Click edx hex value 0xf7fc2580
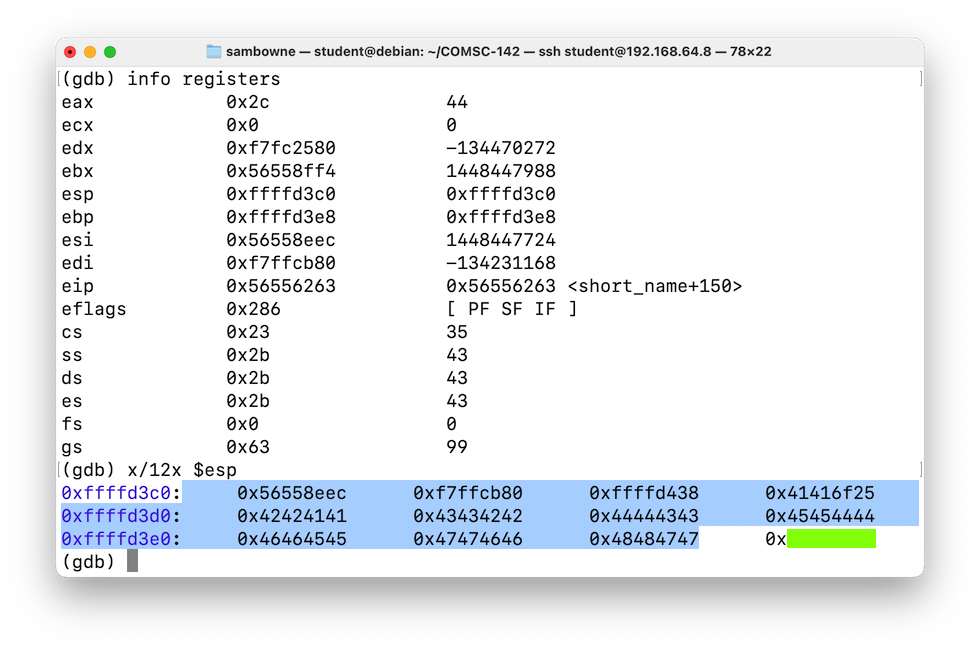Viewport: 980px width, 651px height. pyautogui.click(x=281, y=148)
